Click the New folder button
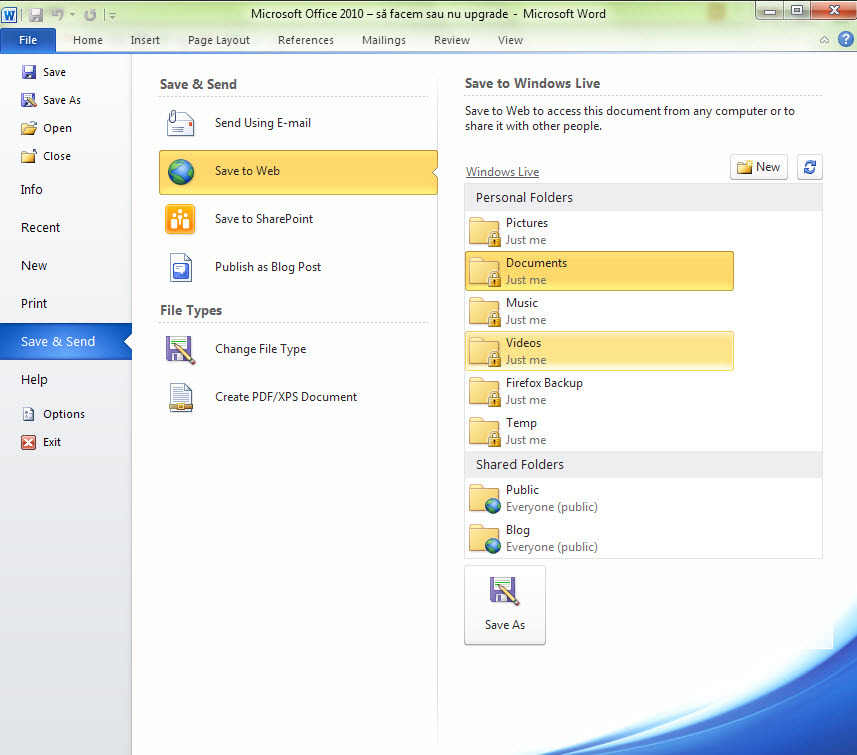This screenshot has width=857, height=755. pyautogui.click(x=759, y=167)
